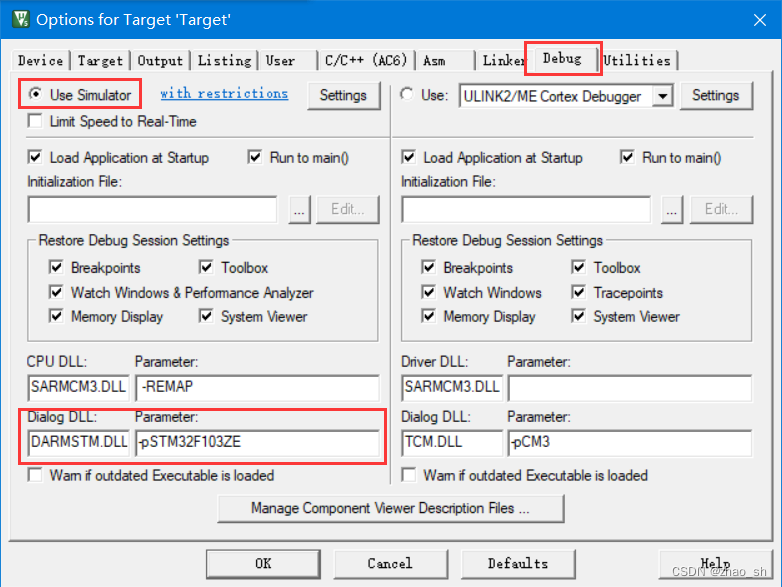The height and width of the screenshot is (587, 782).
Task: Switch to the Device tab
Action: click(x=40, y=61)
